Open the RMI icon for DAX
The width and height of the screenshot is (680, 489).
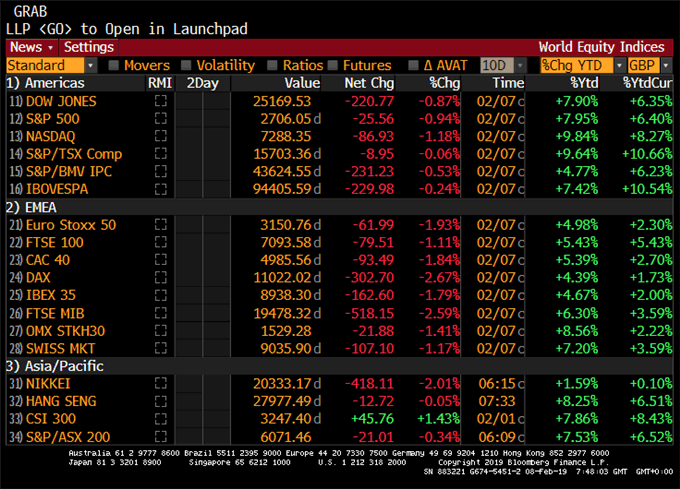click(160, 277)
